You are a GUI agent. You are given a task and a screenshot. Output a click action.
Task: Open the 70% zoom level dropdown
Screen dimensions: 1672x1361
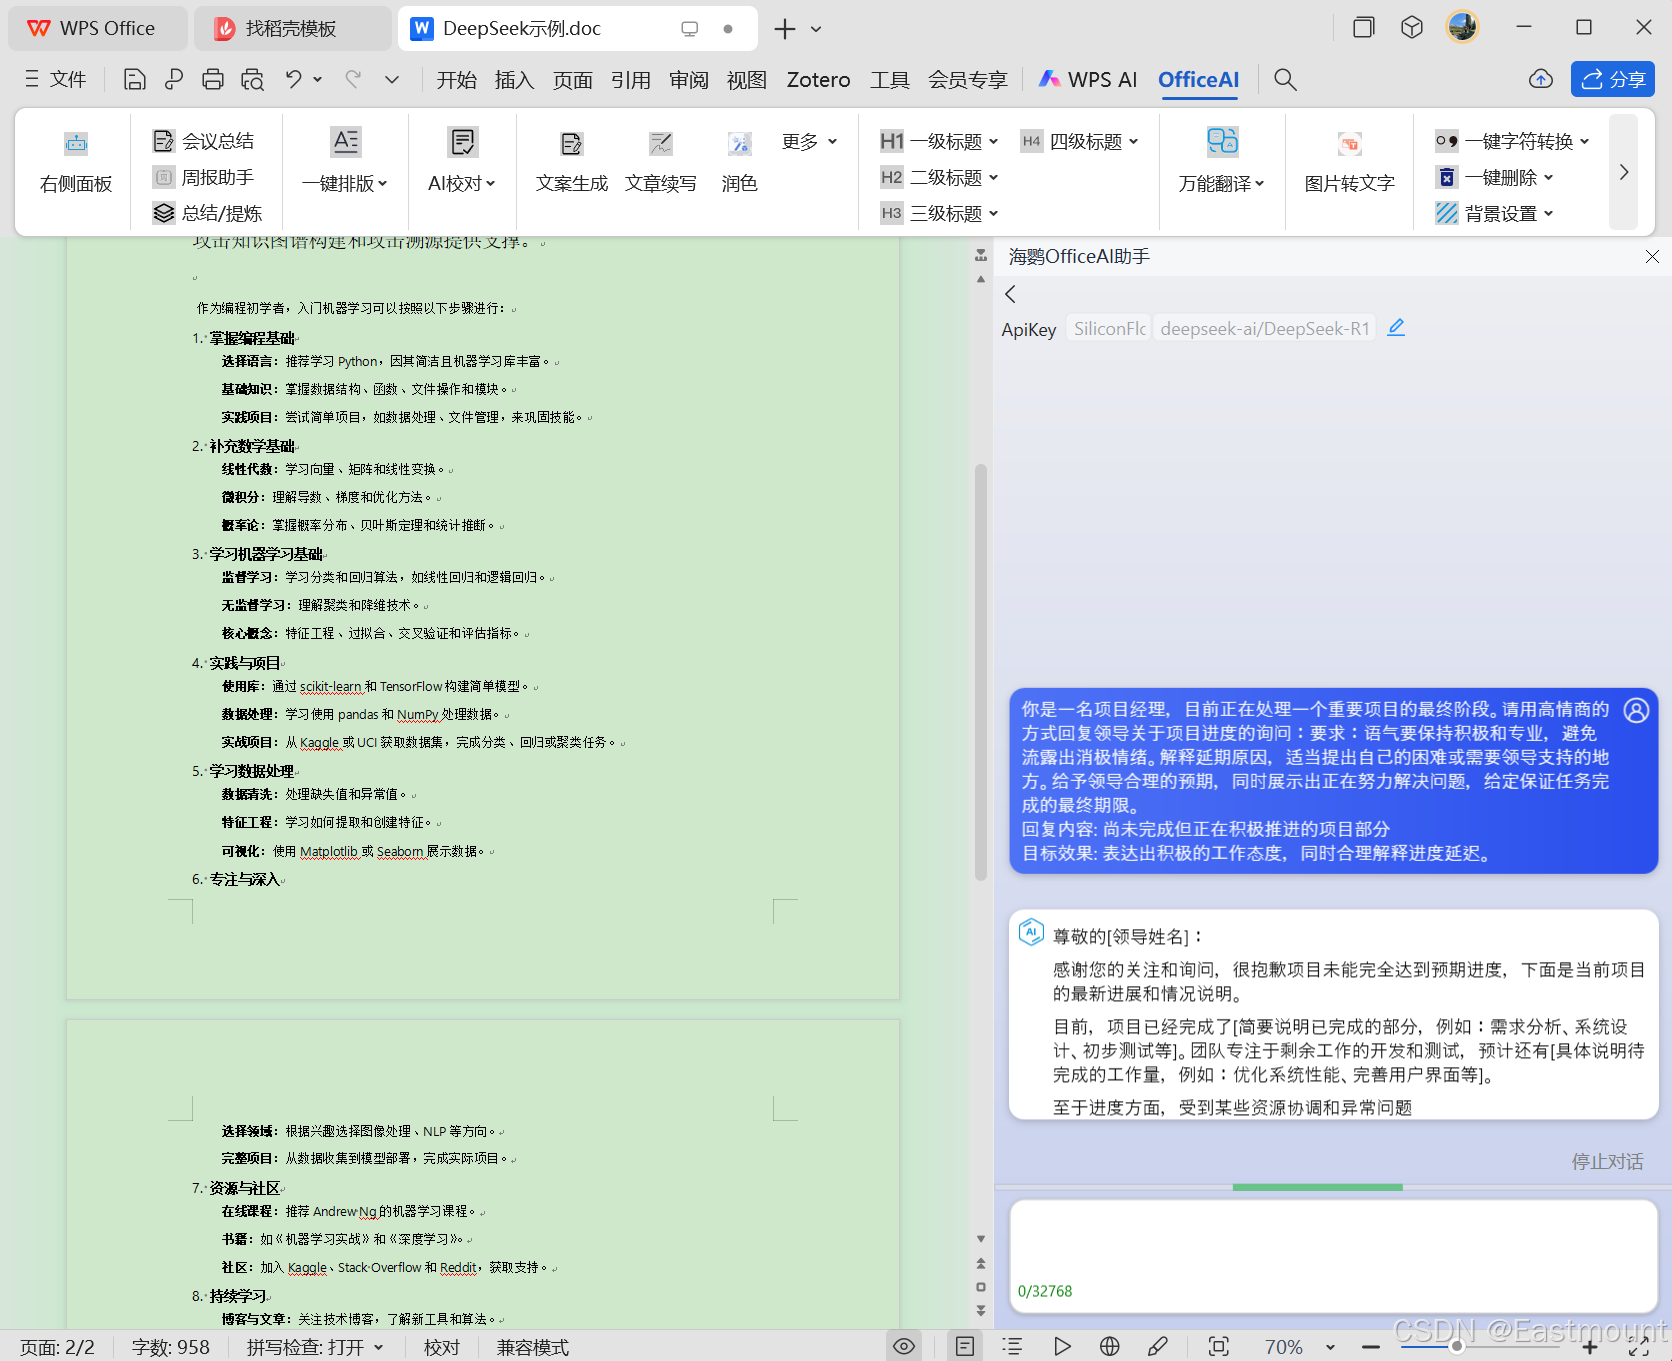pos(1300,1347)
